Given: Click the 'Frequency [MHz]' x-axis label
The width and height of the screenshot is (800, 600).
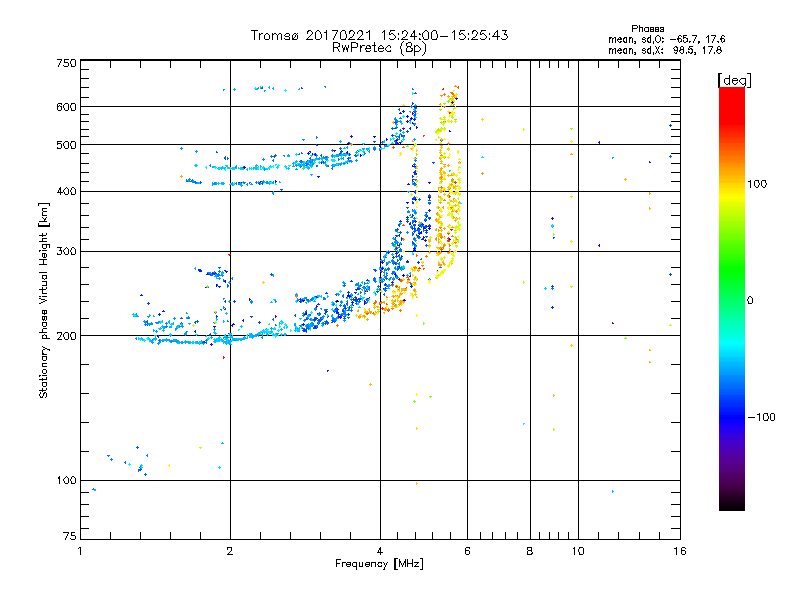Looking at the screenshot, I should click(379, 564).
